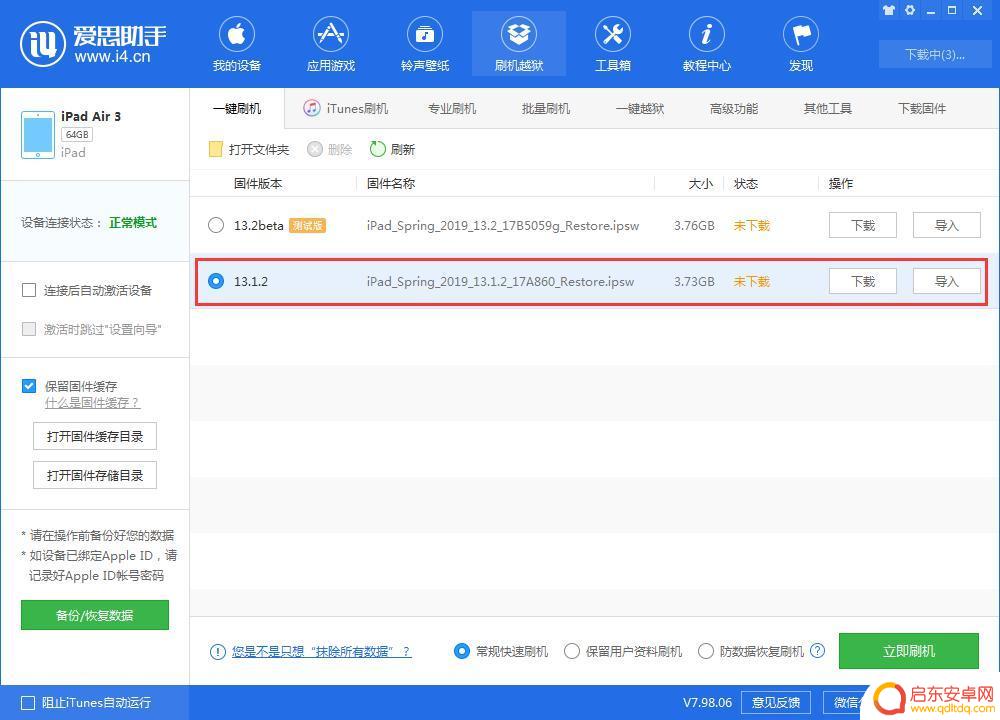This screenshot has height=720, width=1000.
Task: Open settings gear in title bar
Action: pos(910,10)
